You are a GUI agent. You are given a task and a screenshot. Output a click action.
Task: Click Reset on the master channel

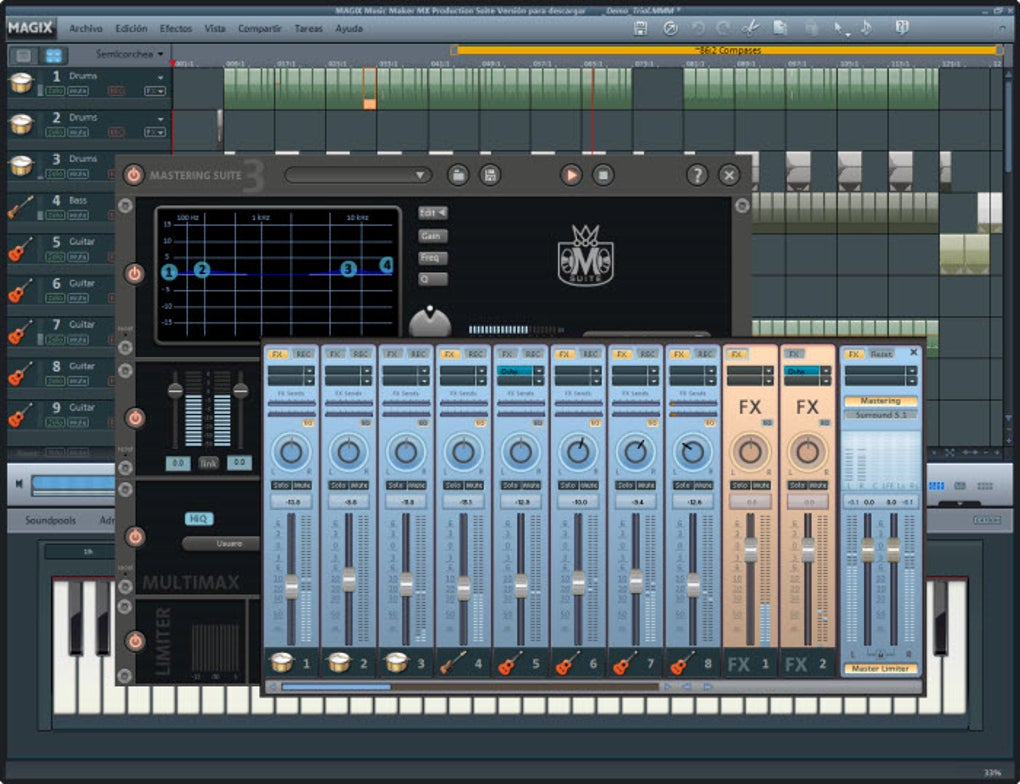click(881, 354)
